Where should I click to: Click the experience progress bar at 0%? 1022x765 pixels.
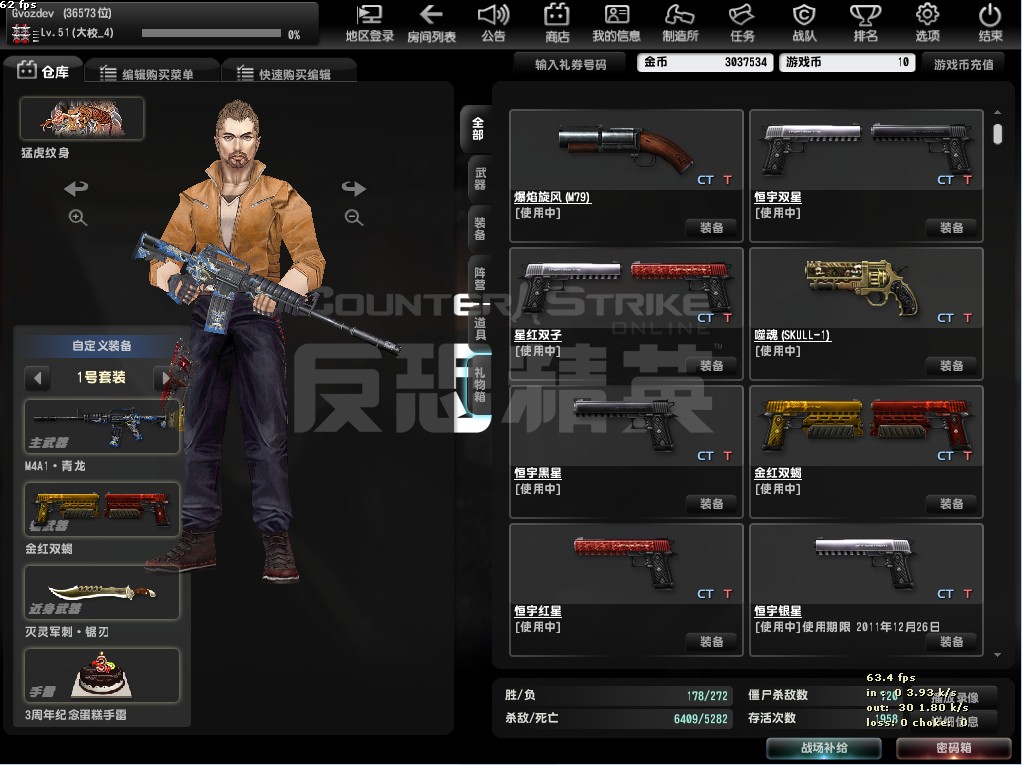(x=211, y=33)
